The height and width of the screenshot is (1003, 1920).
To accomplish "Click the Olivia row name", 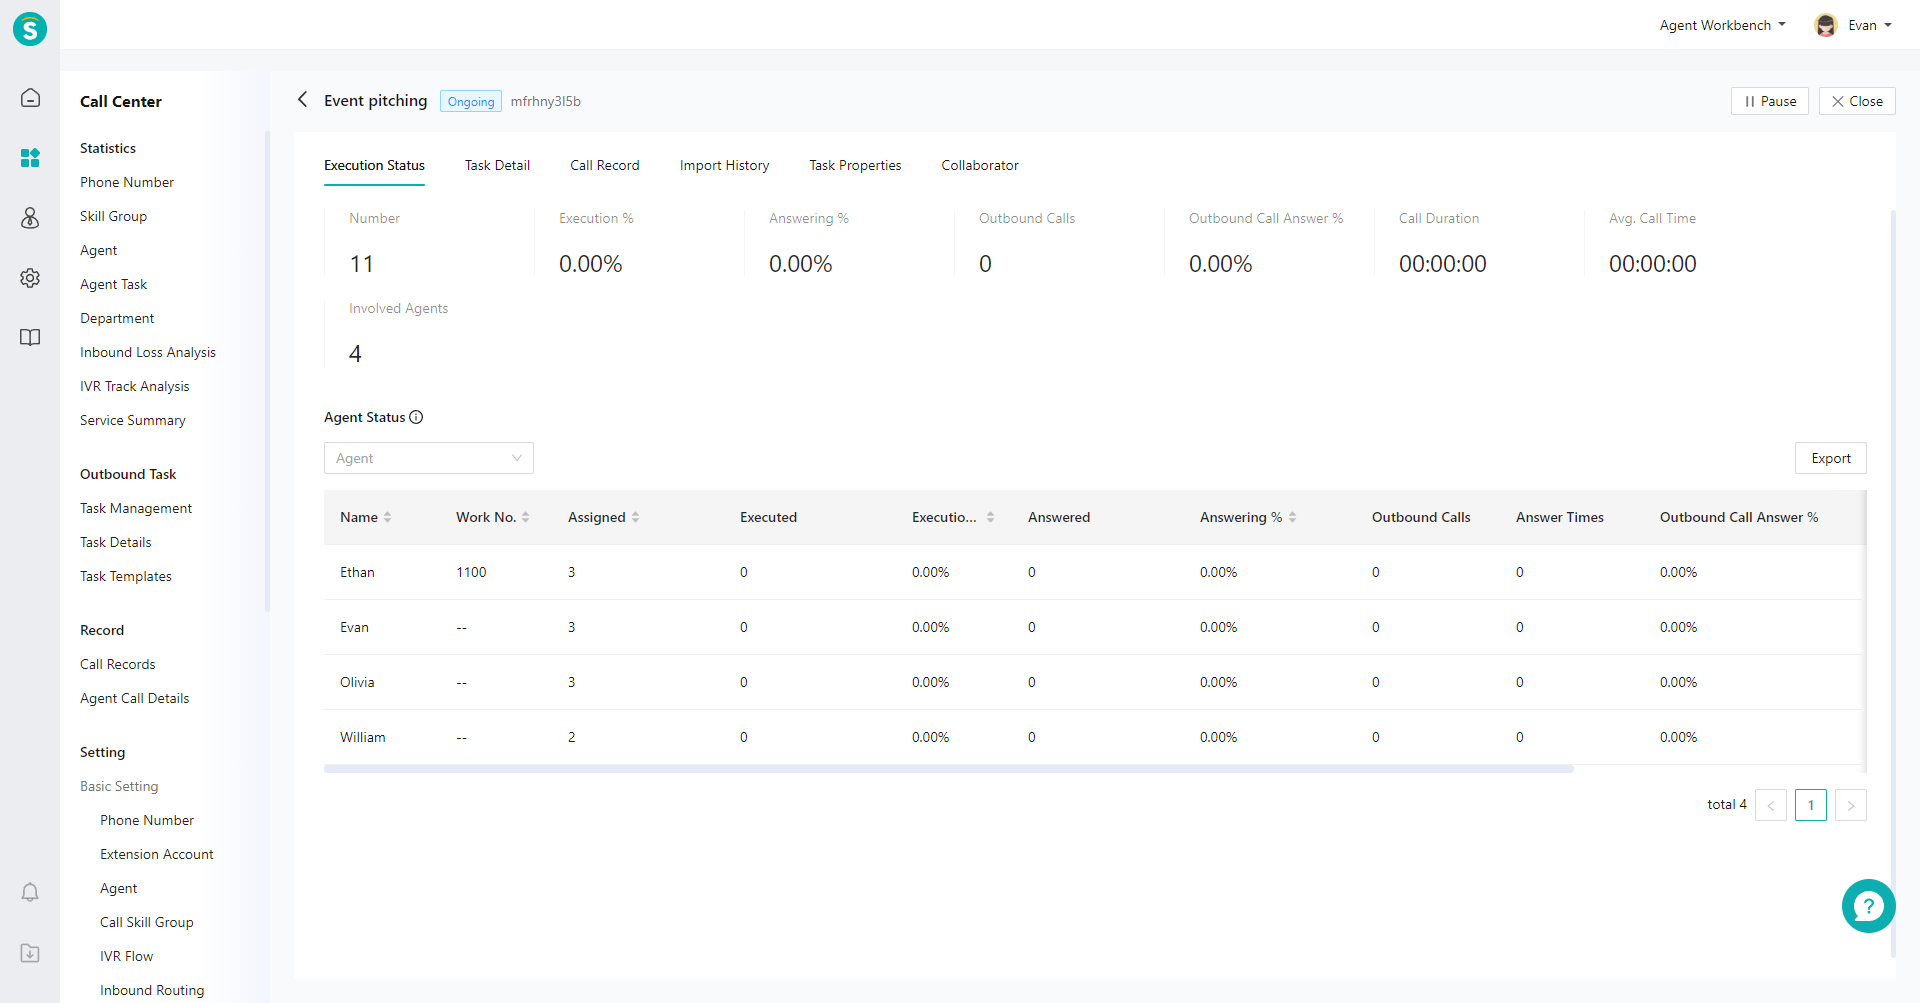I will click(x=357, y=682).
